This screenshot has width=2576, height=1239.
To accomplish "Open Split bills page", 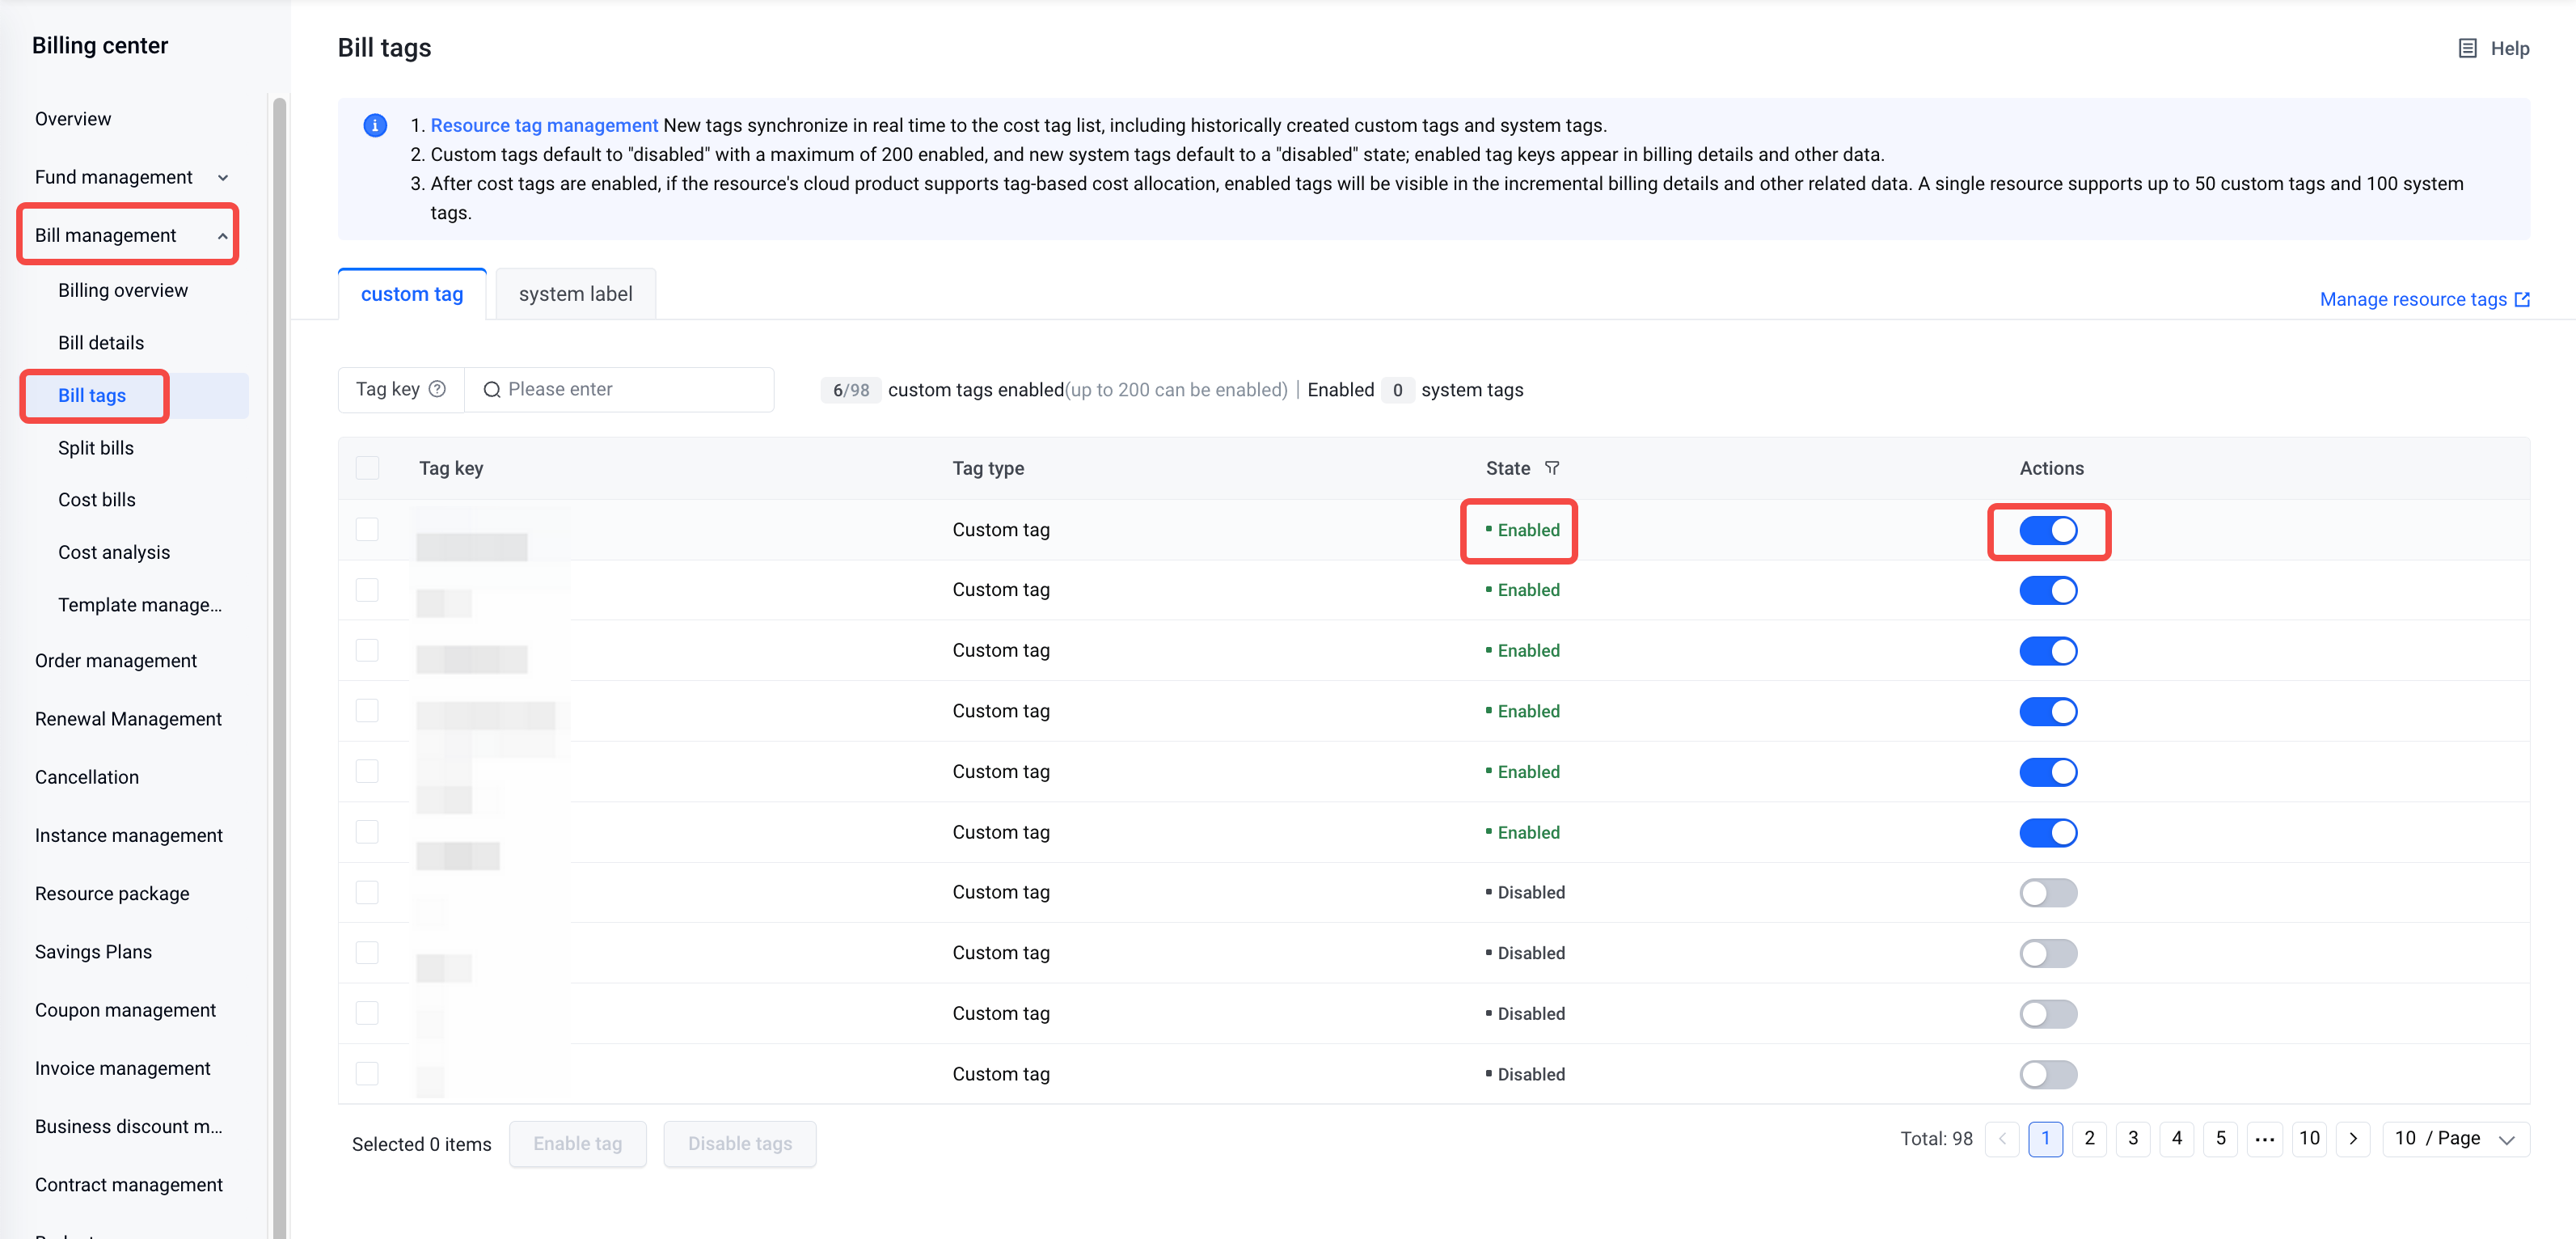I will (96, 448).
